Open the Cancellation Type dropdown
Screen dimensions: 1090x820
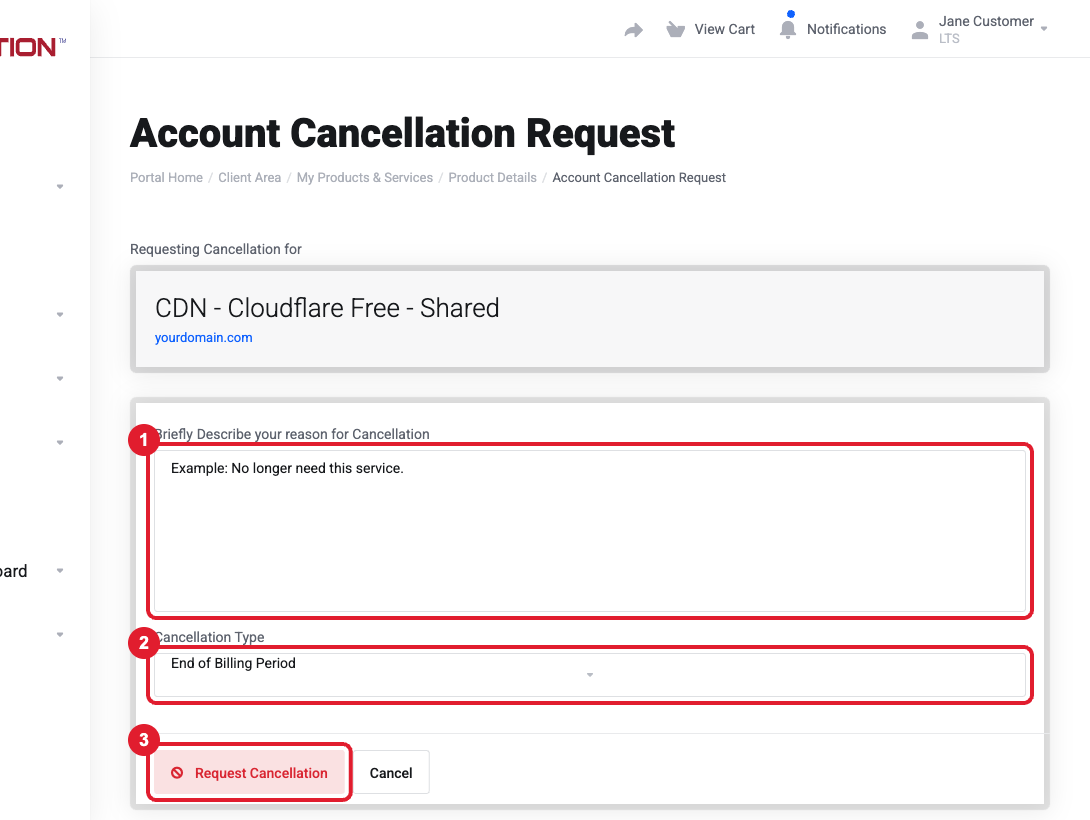tap(589, 674)
